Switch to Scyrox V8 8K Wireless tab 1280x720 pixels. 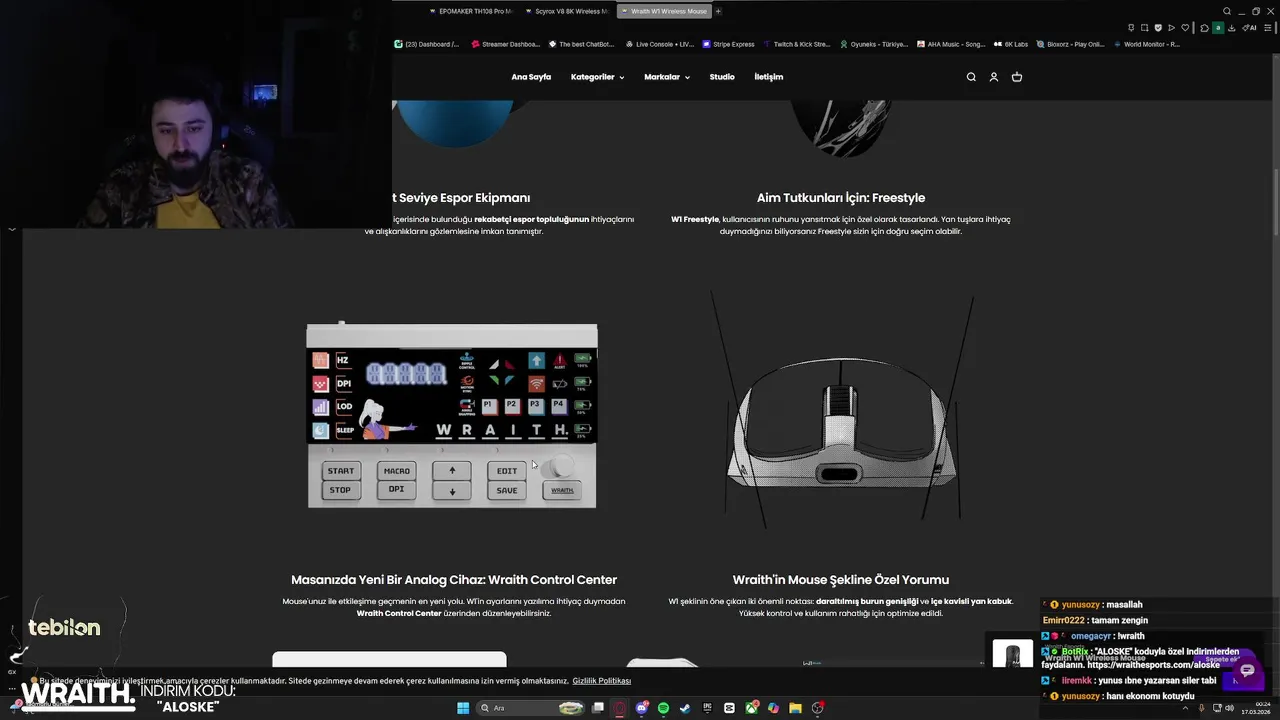click(566, 11)
